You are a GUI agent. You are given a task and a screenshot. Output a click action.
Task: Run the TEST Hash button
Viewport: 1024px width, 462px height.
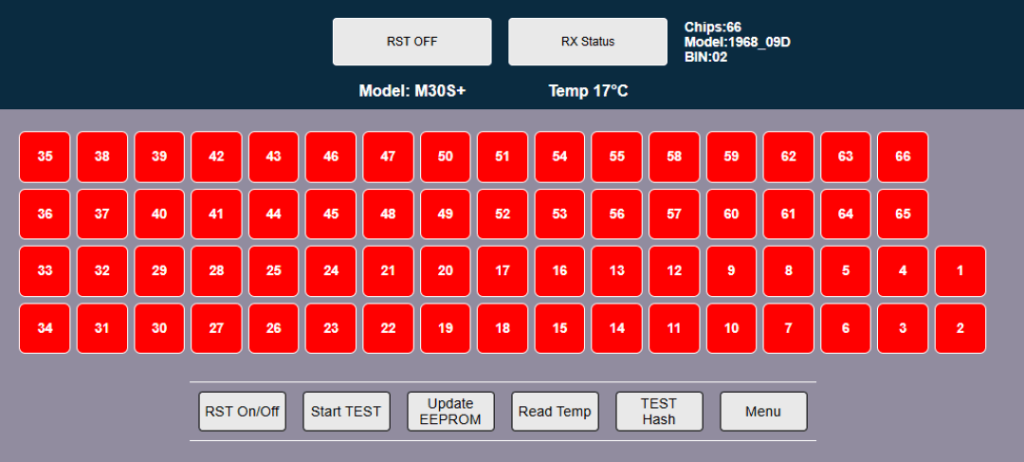659,411
